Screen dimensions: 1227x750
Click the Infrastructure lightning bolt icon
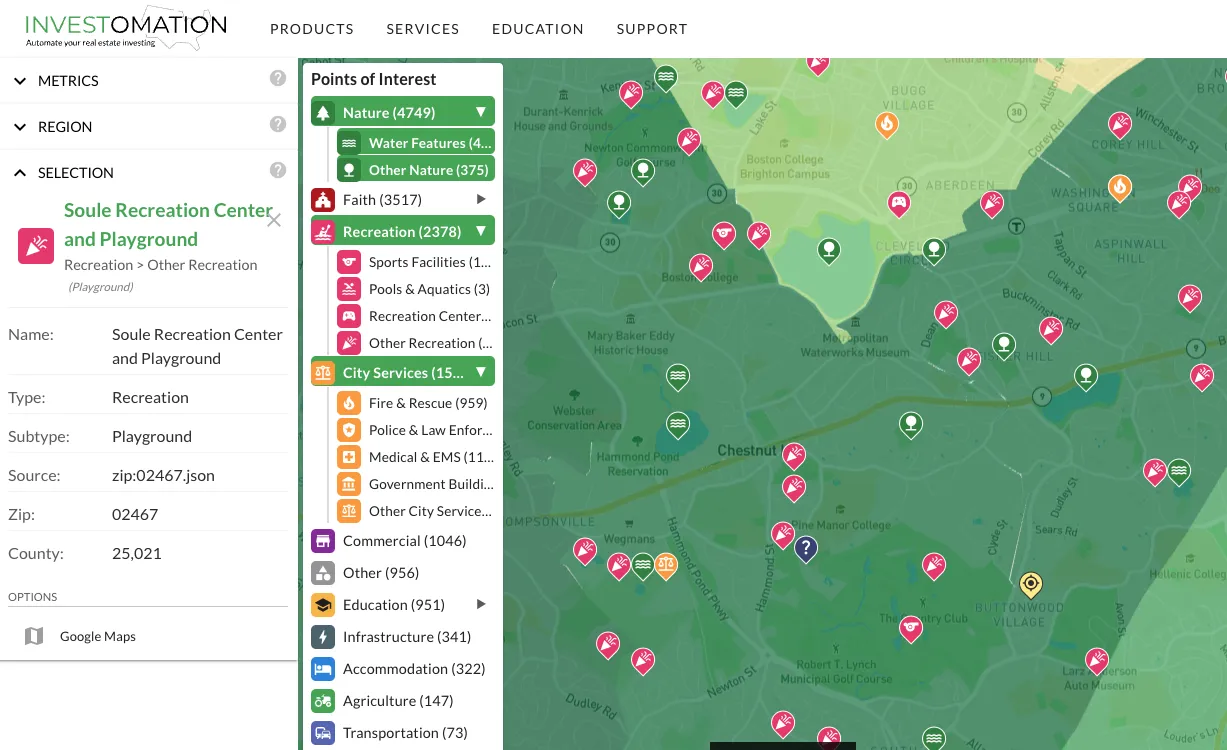click(x=322, y=637)
